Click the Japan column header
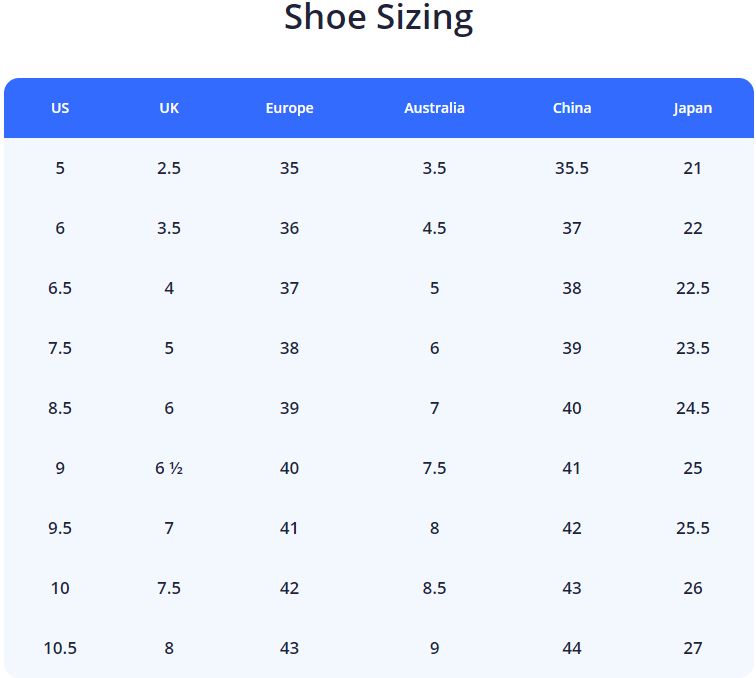This screenshot has width=756, height=678. (x=693, y=108)
